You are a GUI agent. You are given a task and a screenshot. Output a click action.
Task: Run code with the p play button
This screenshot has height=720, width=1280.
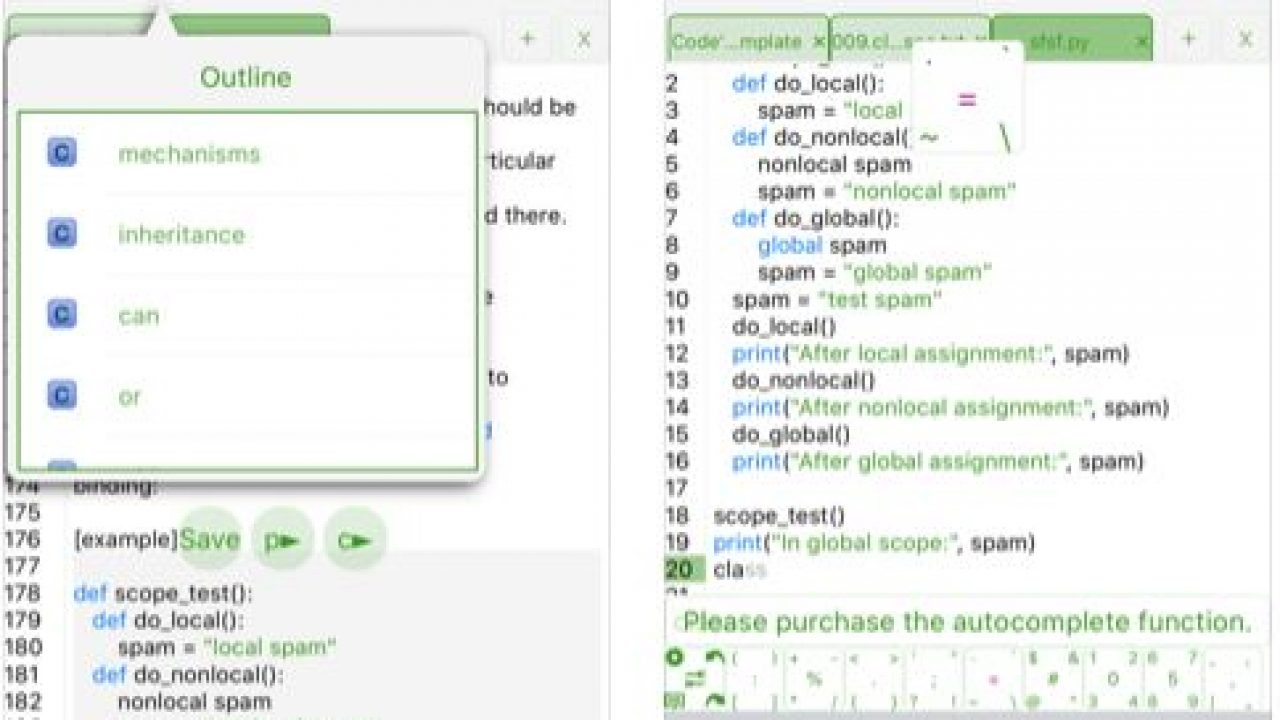point(282,540)
